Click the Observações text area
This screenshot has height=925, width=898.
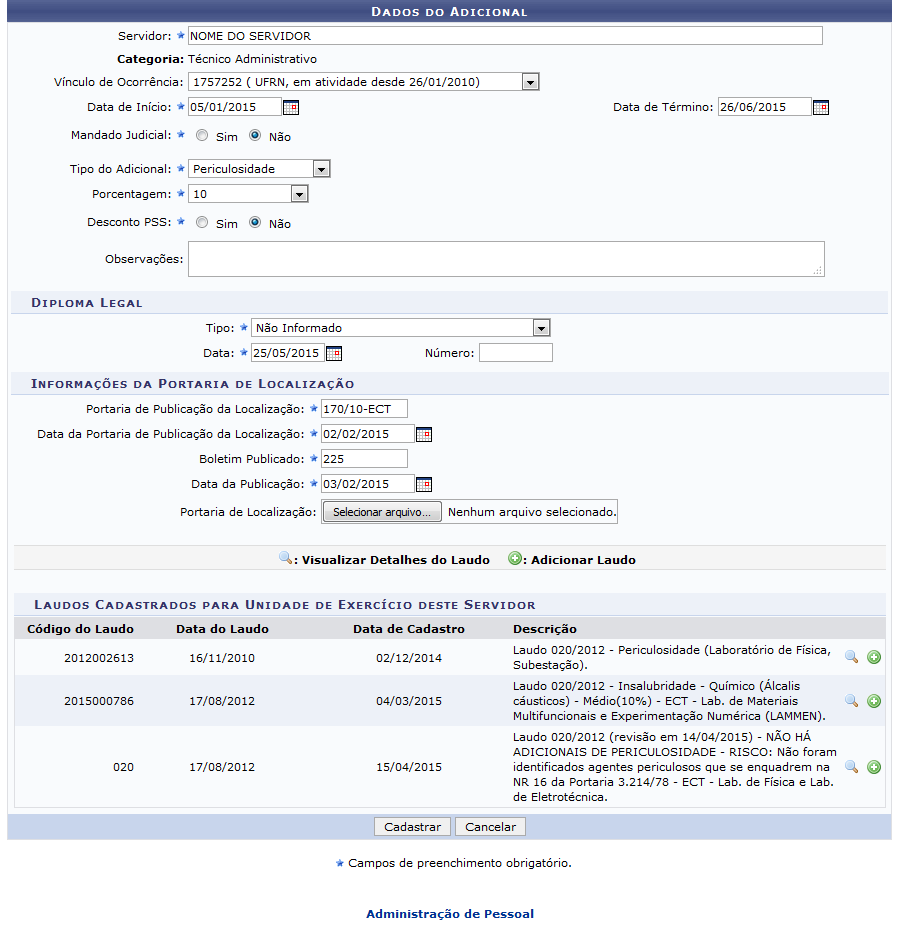(x=505, y=258)
